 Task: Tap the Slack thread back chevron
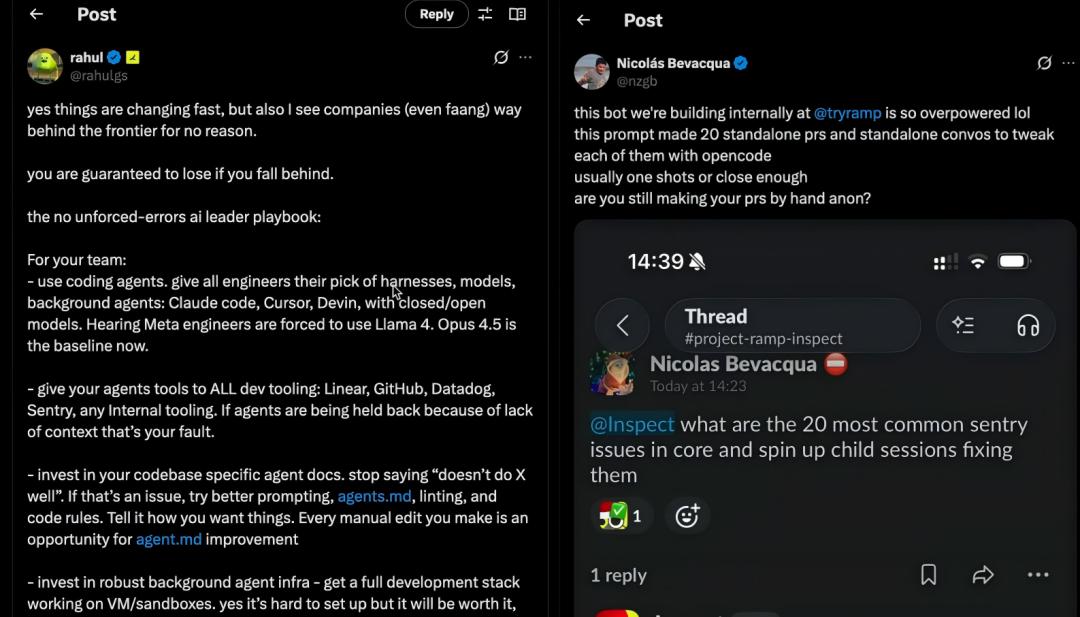pos(623,325)
